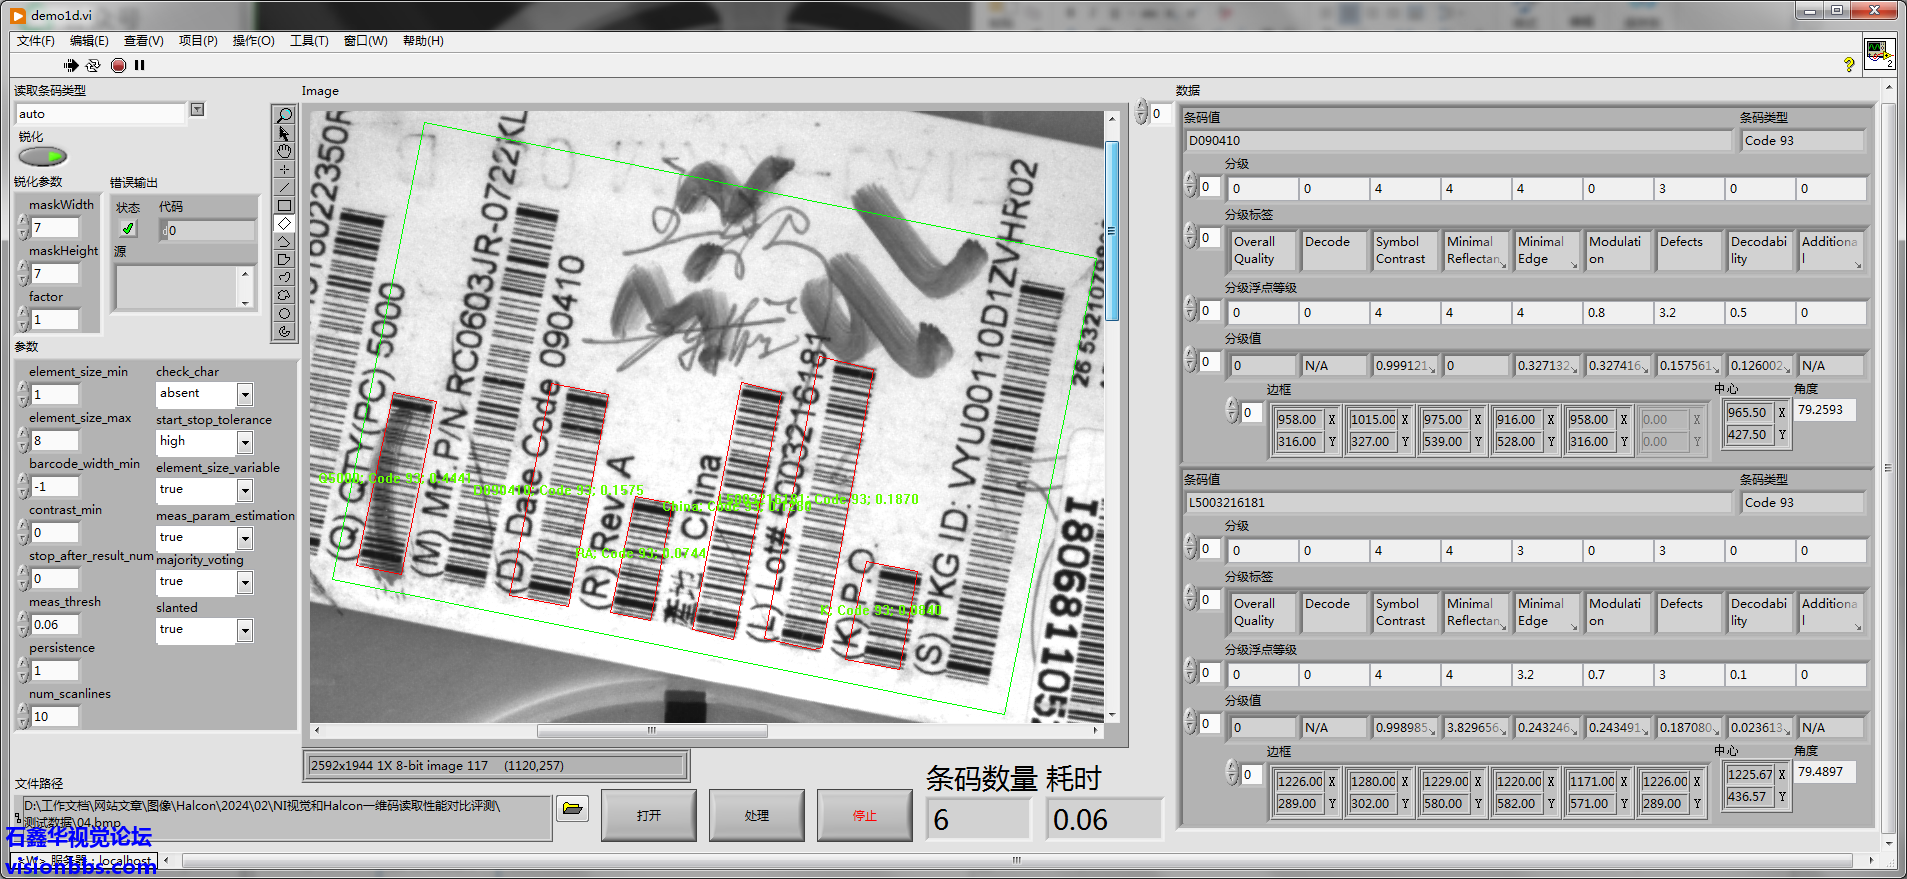
Task: Select the Line ROI tool
Action: pos(284,187)
